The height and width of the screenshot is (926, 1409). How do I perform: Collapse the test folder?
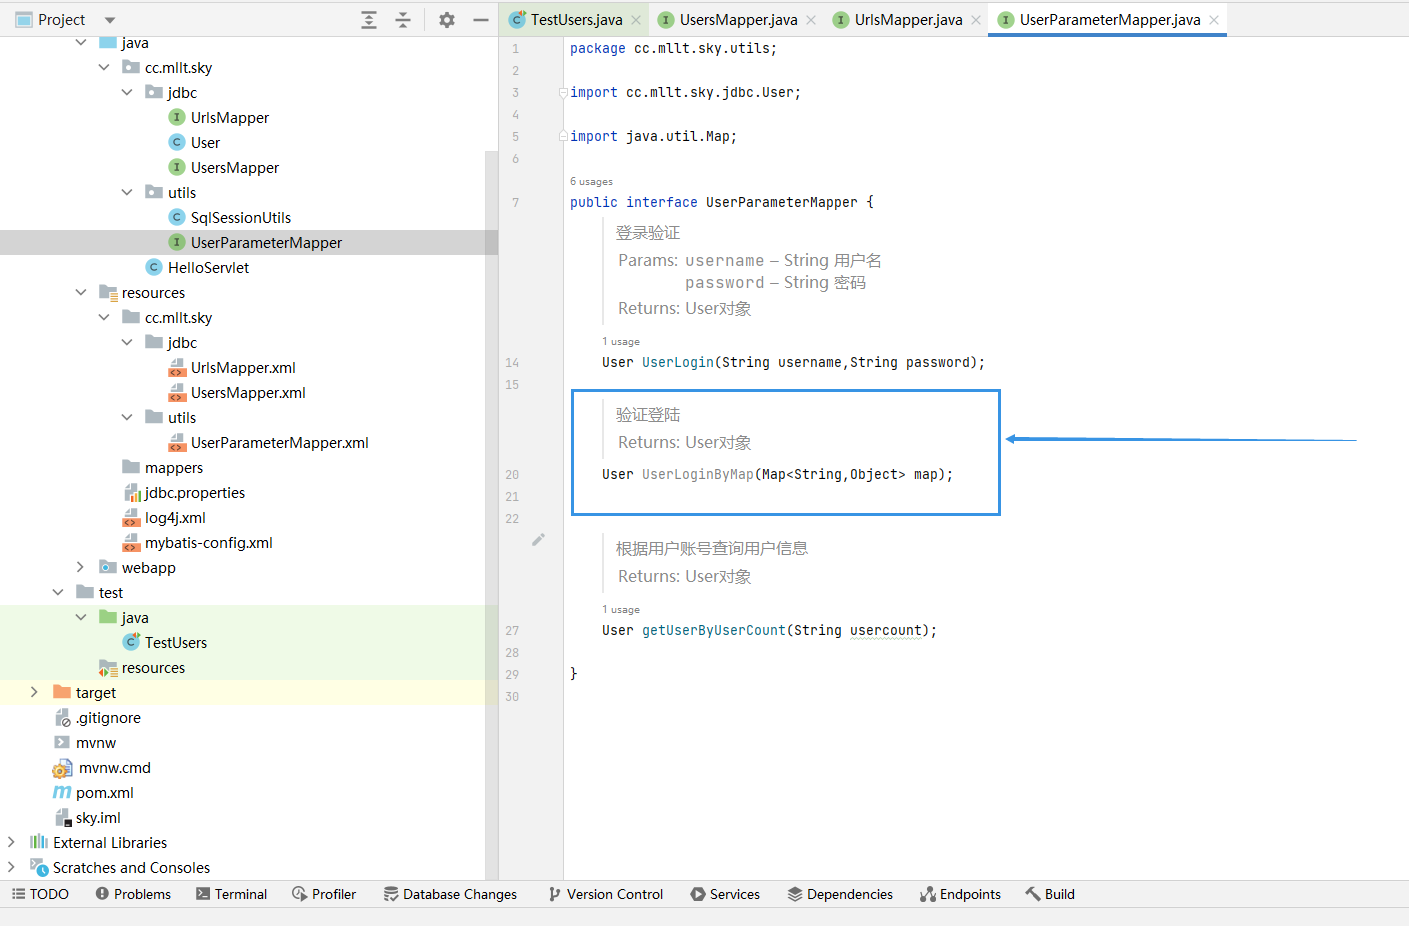pyautogui.click(x=58, y=592)
